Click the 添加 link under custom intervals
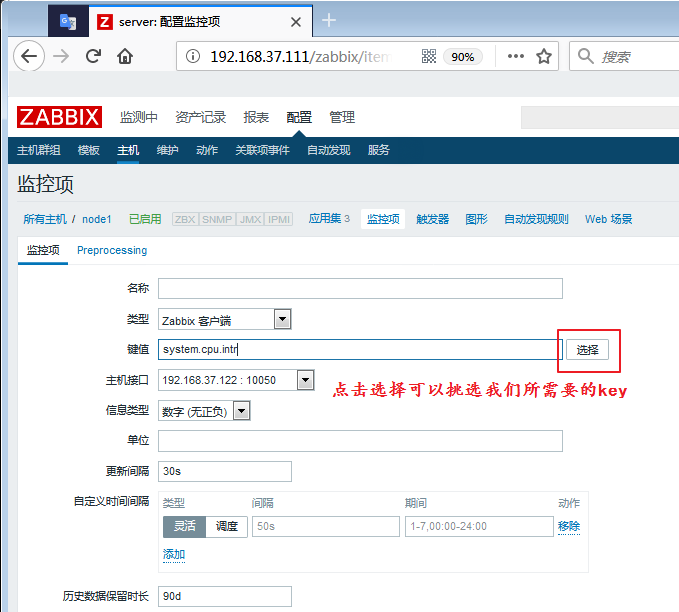The height and width of the screenshot is (612, 679). (x=173, y=554)
